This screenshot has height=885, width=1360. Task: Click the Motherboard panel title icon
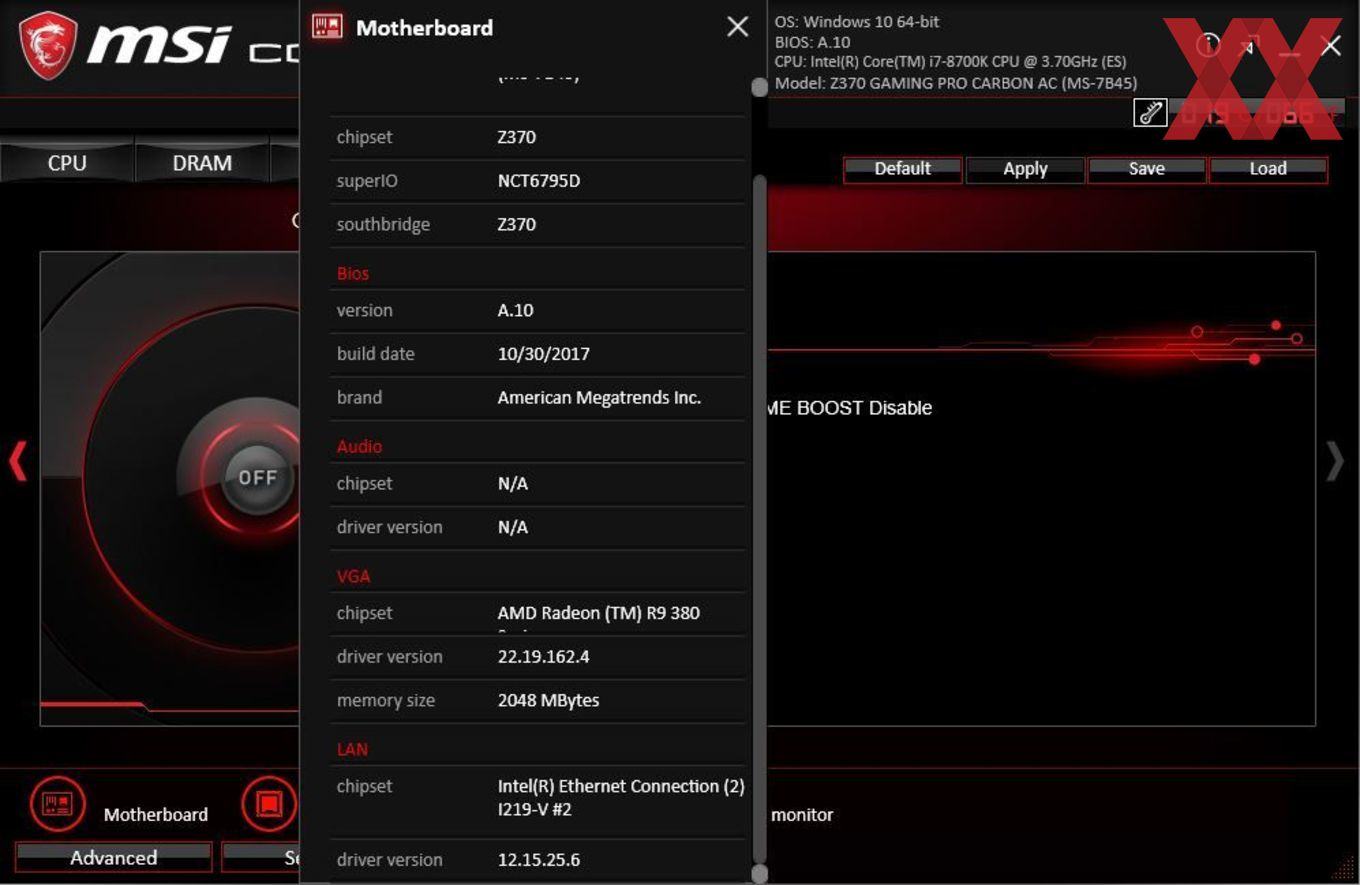click(x=327, y=27)
